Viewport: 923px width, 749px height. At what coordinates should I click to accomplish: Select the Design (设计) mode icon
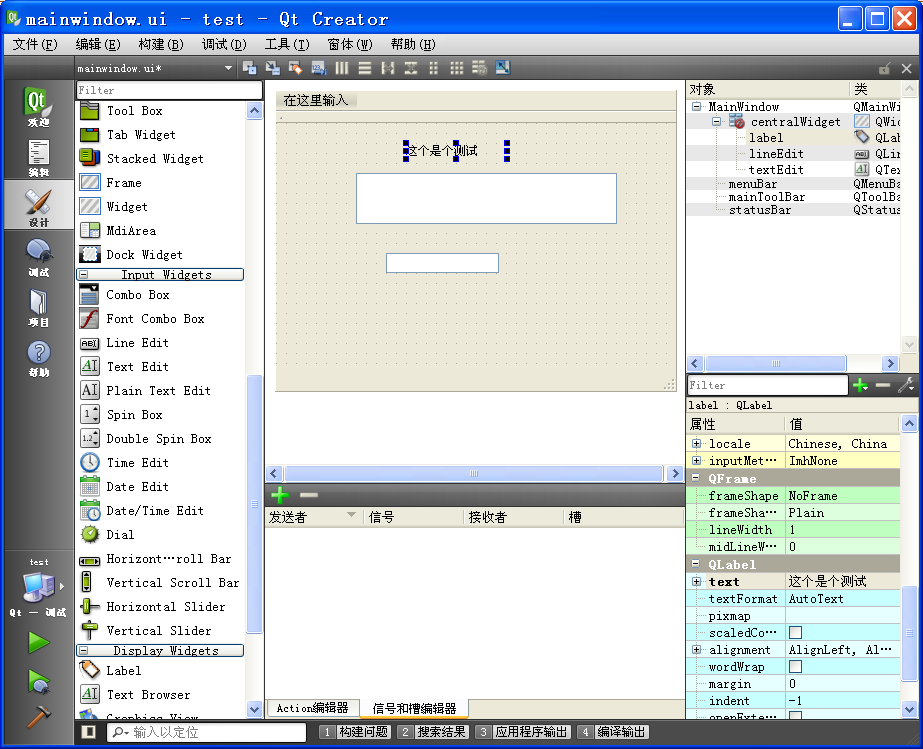tap(38, 207)
